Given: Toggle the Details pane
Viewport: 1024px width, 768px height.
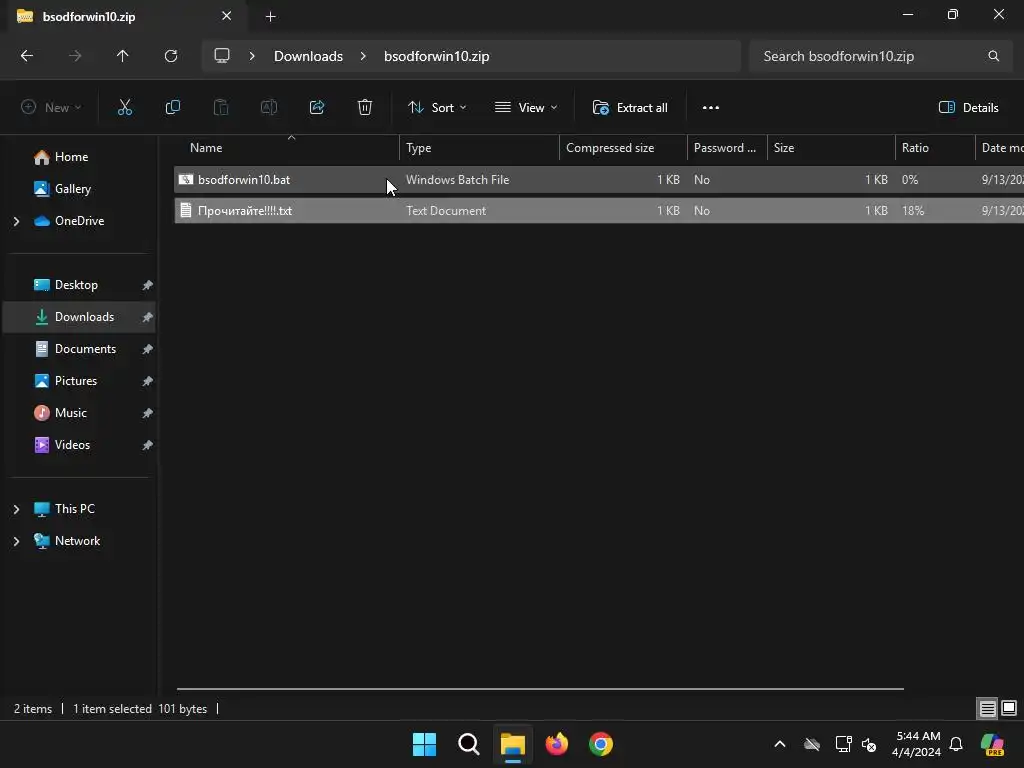Looking at the screenshot, I should tap(968, 108).
